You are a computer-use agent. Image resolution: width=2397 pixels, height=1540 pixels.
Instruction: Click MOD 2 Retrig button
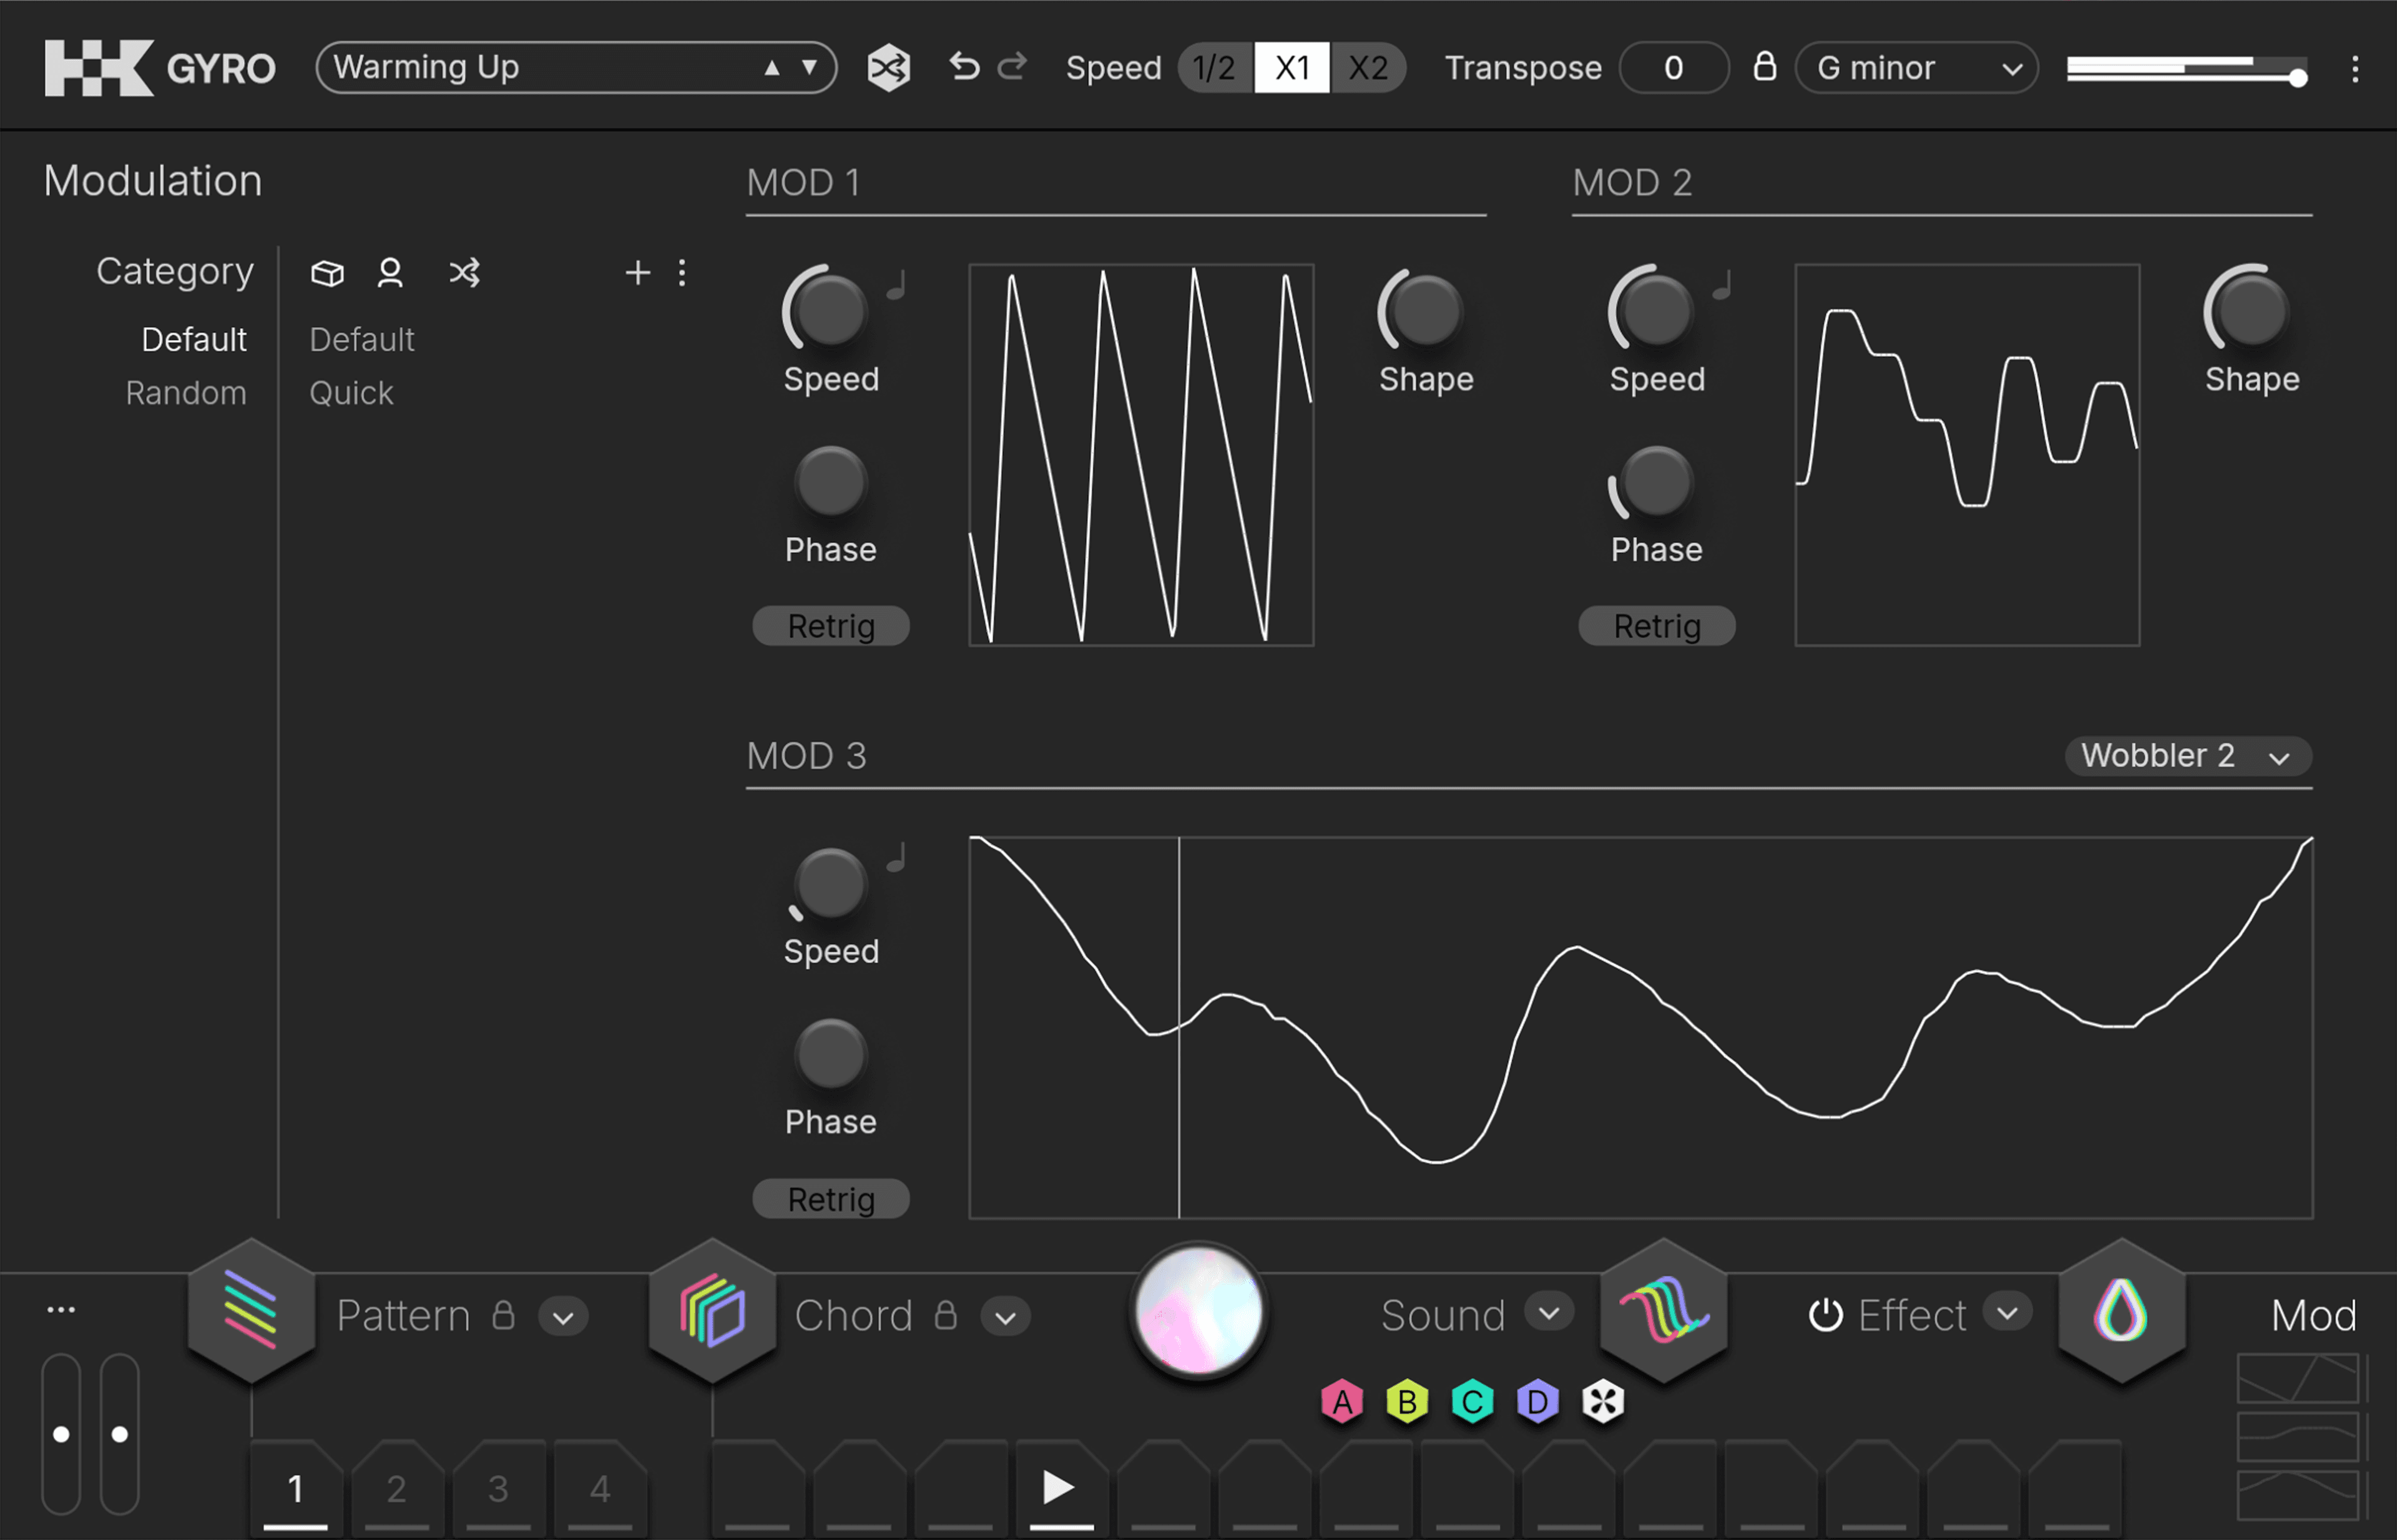pyautogui.click(x=1657, y=626)
